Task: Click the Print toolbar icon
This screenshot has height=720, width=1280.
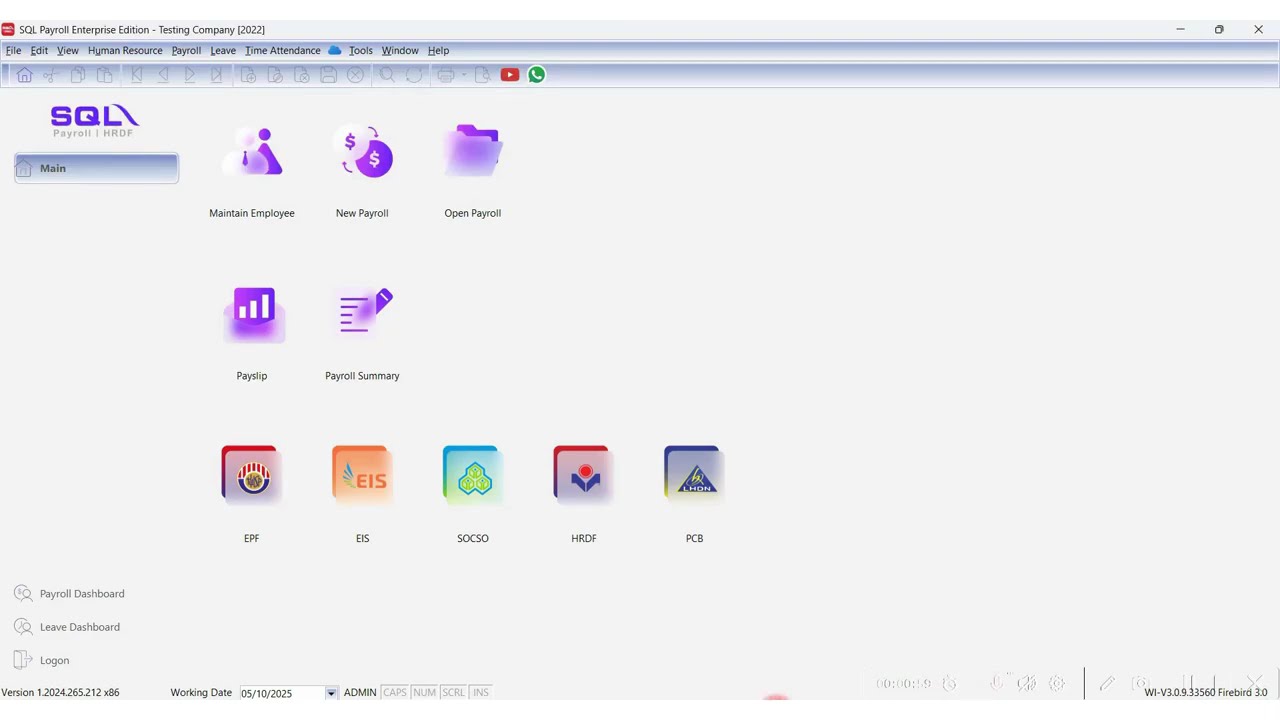Action: point(446,75)
